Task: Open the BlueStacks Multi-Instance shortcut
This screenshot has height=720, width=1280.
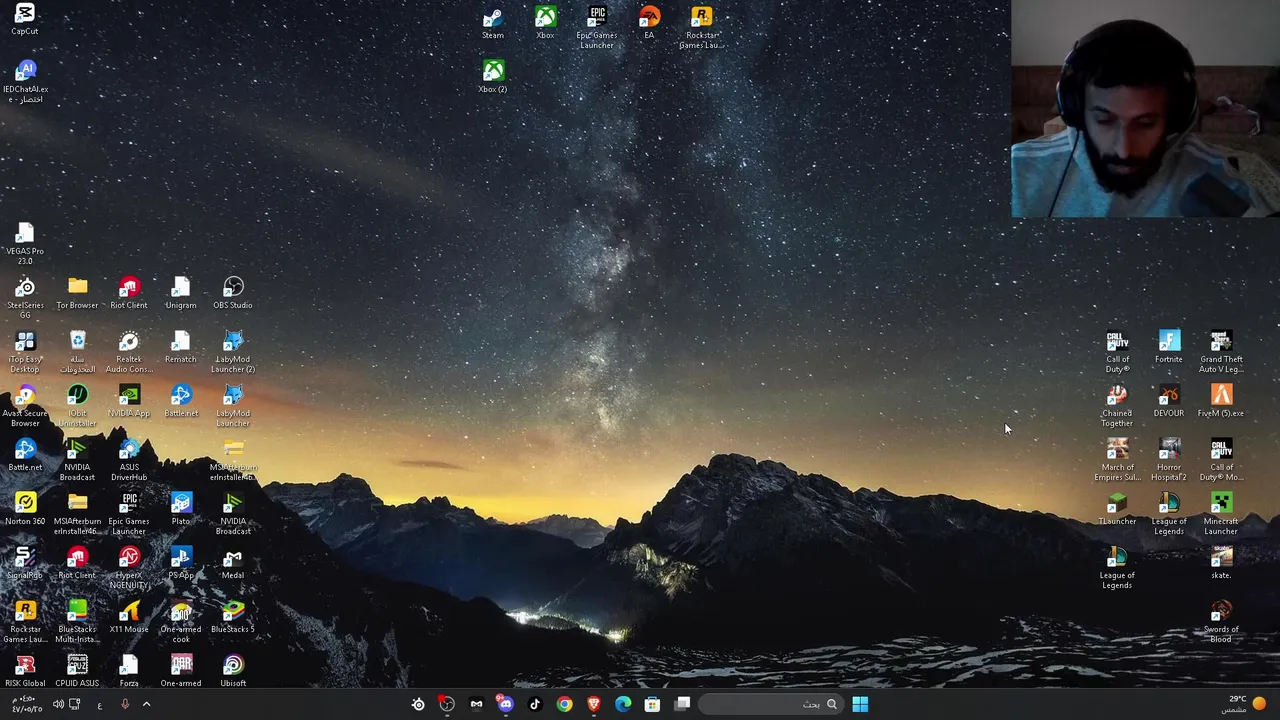Action: (x=77, y=621)
